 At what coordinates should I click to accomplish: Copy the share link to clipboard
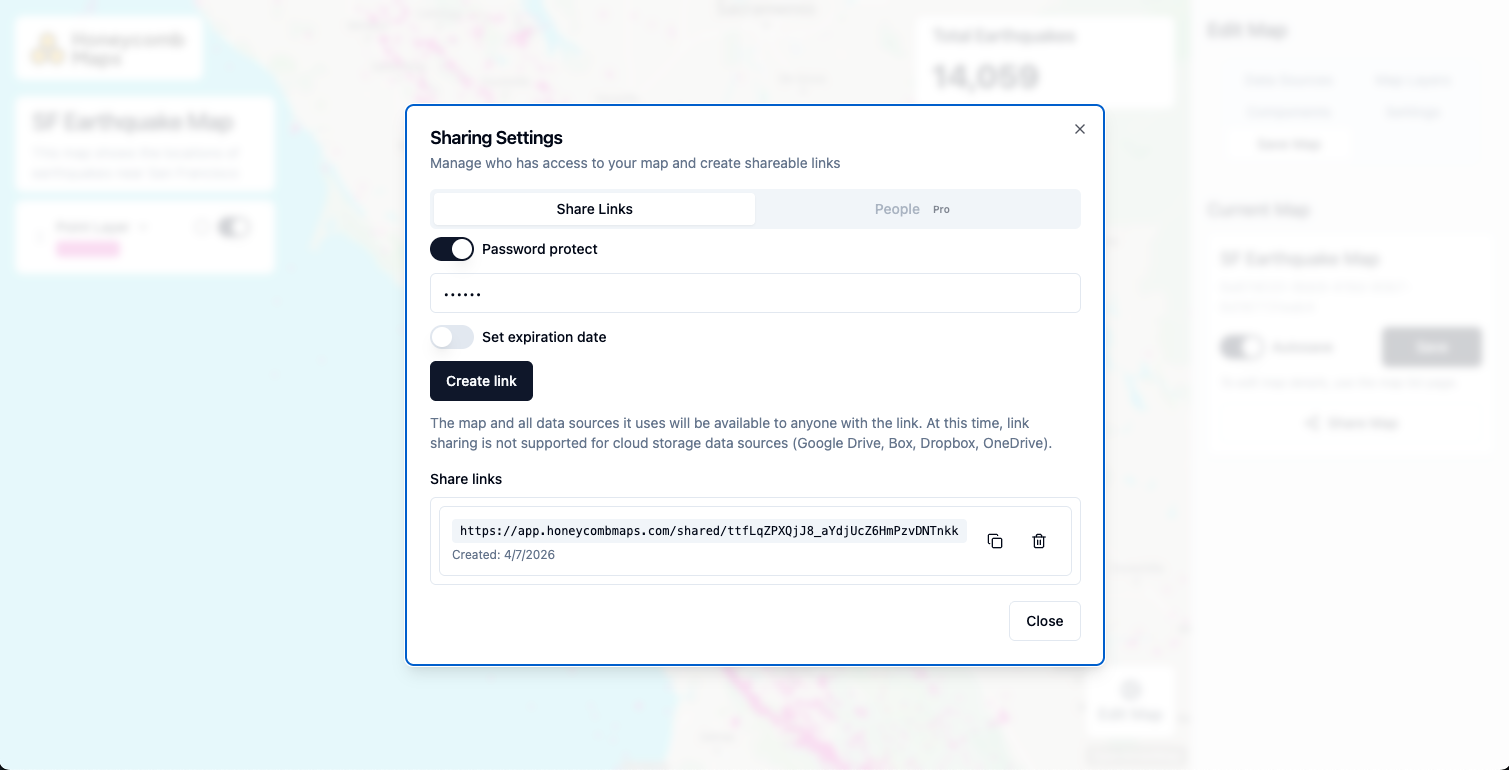pyautogui.click(x=995, y=540)
